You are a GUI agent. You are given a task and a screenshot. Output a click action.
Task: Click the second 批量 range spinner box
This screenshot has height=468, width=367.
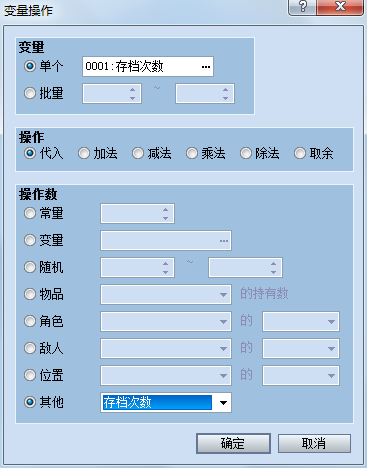pyautogui.click(x=205, y=94)
